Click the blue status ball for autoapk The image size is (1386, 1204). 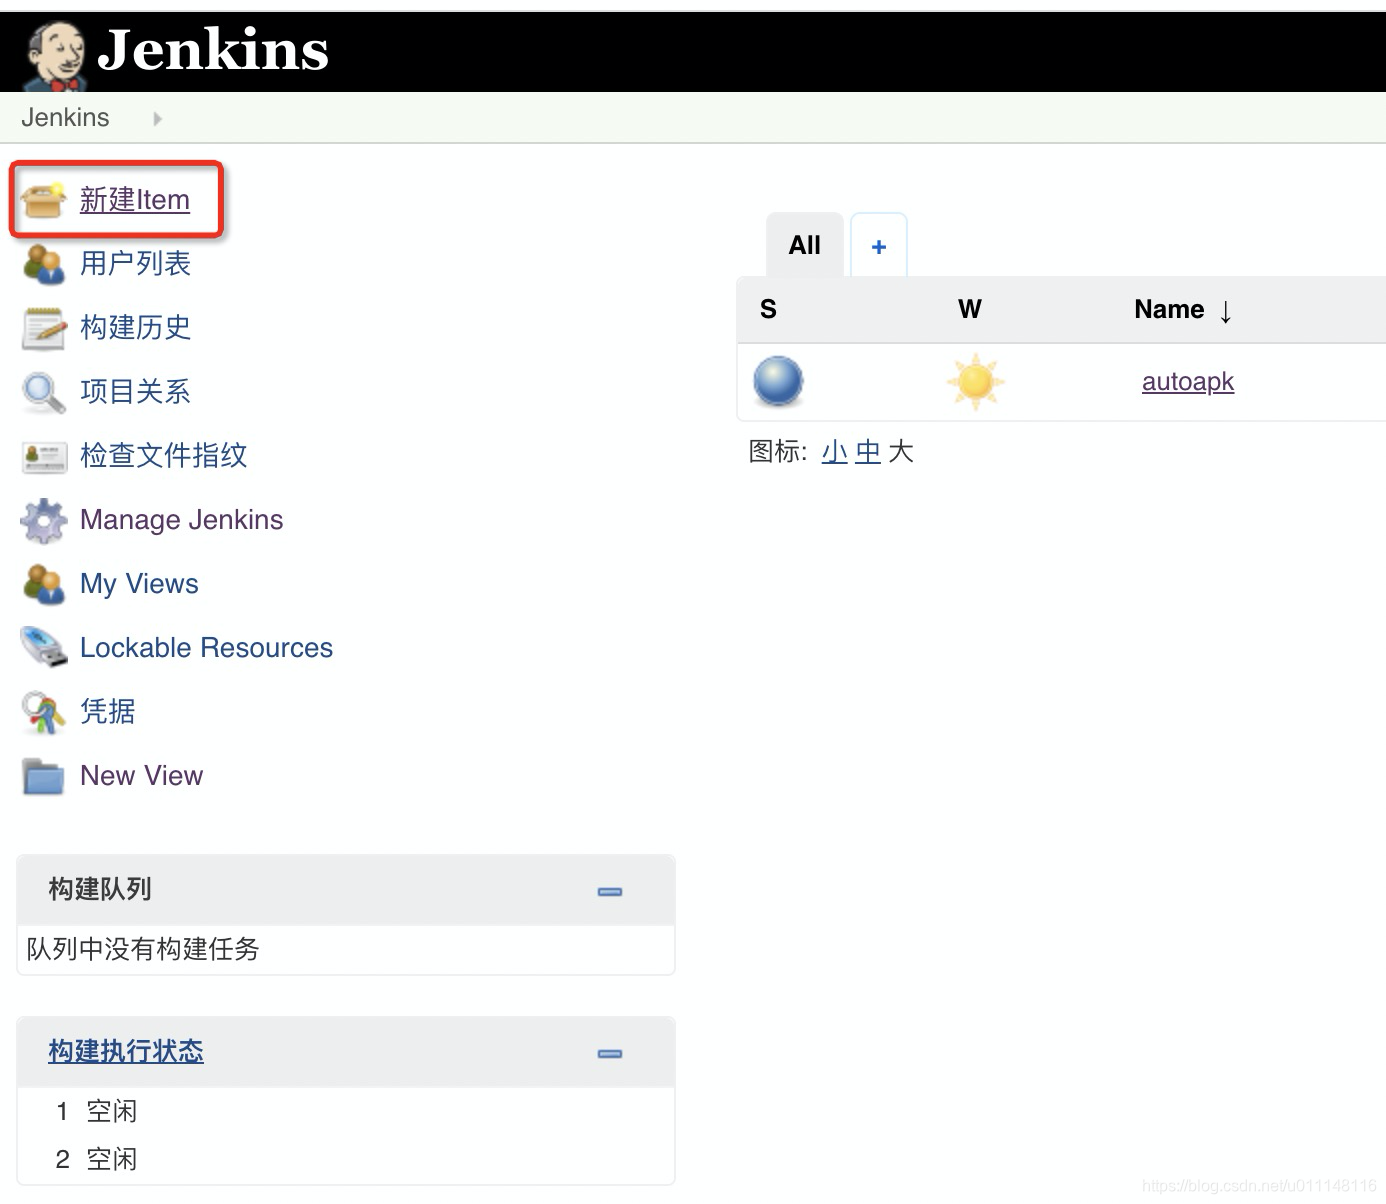[x=778, y=382]
